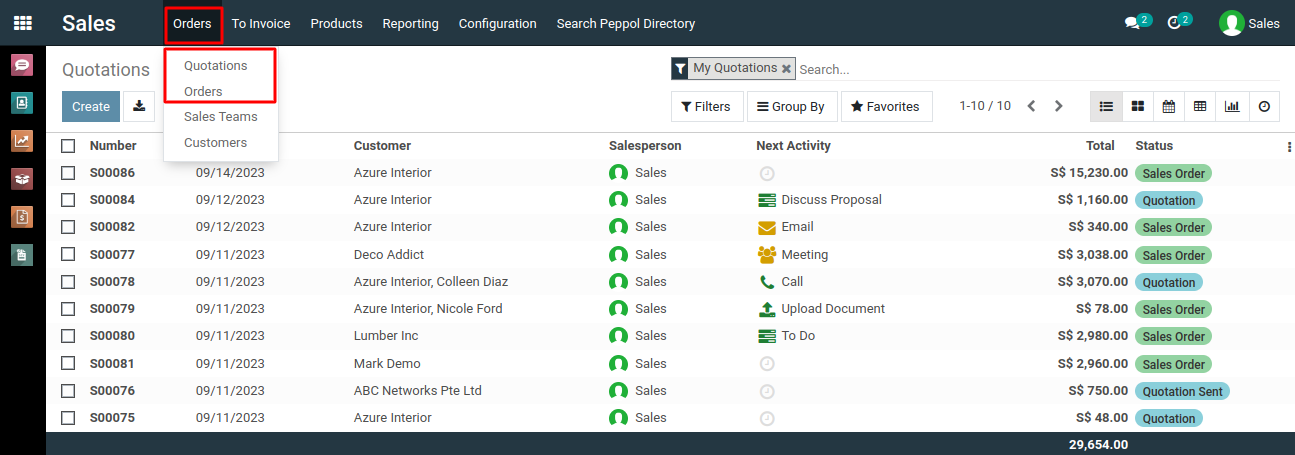Switch to graph view
1295x455 pixels.
click(x=1231, y=106)
